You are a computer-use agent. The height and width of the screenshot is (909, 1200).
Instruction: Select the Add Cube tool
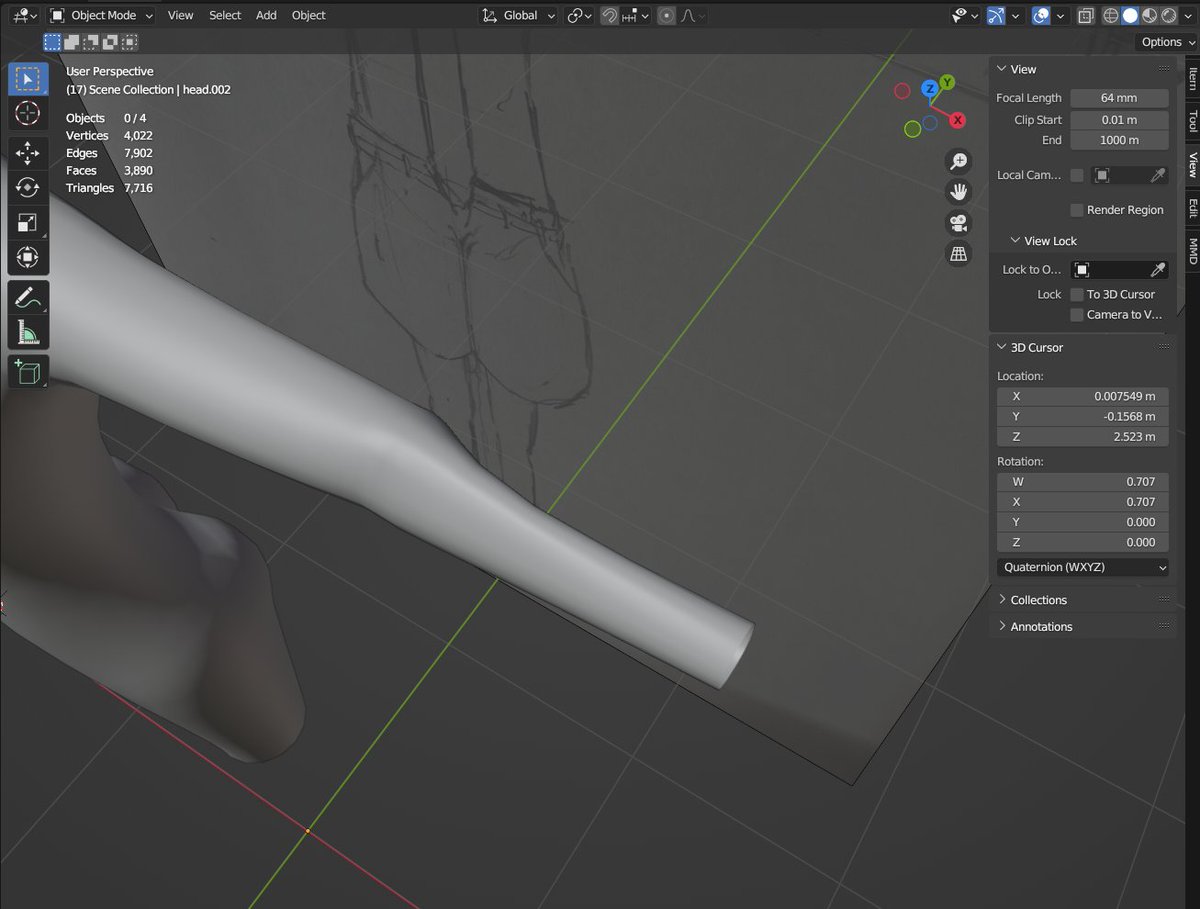[28, 372]
